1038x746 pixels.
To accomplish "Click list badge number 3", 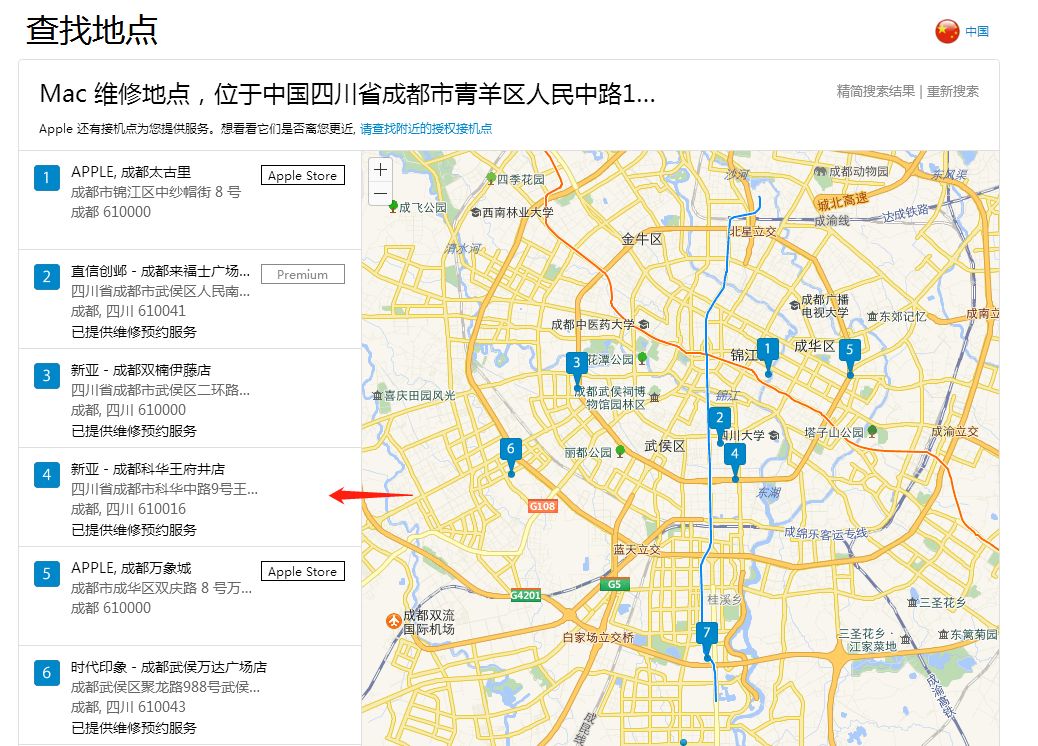I will [x=46, y=376].
